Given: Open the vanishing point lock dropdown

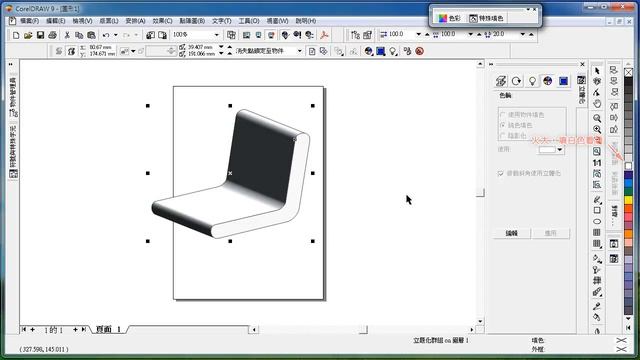Looking at the screenshot, I should pos(300,51).
